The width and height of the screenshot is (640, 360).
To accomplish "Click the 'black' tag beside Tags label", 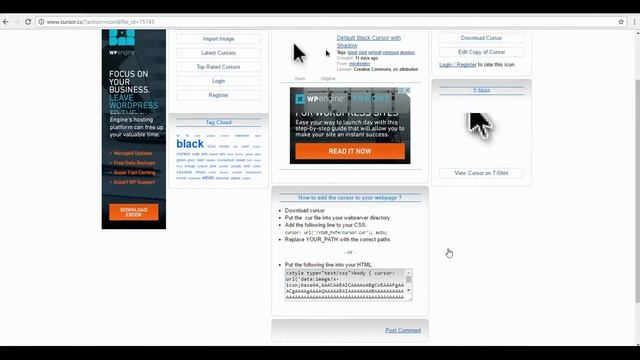I will [352, 53].
